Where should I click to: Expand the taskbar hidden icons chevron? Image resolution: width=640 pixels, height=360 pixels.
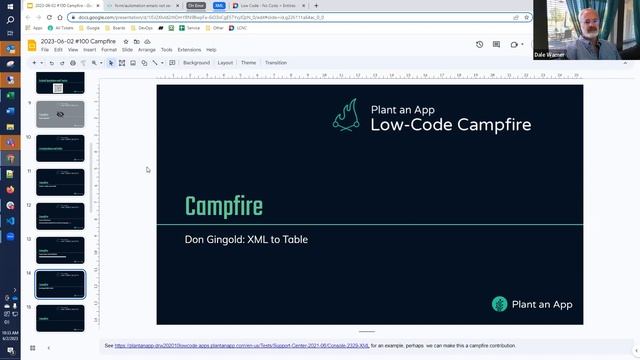pos(15,290)
